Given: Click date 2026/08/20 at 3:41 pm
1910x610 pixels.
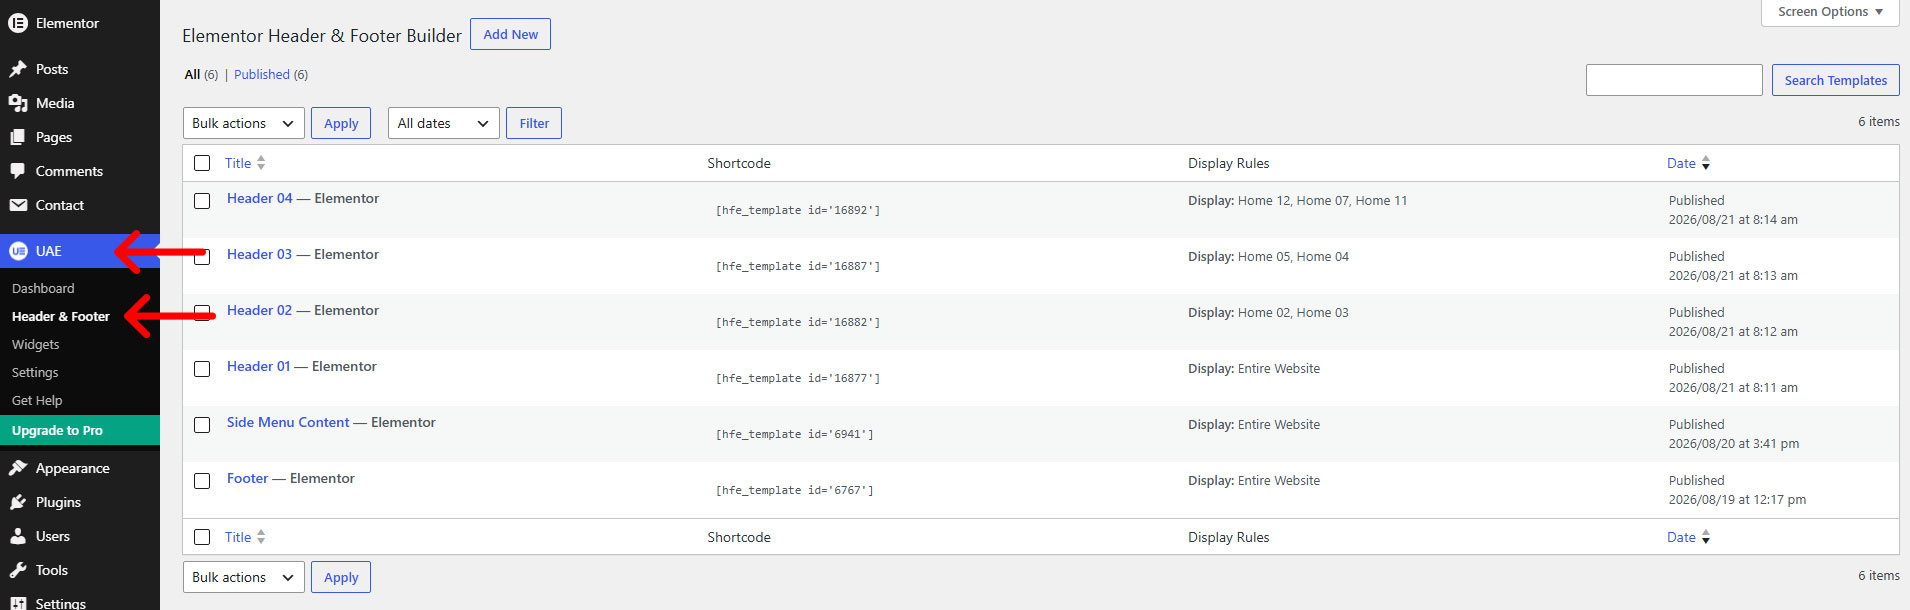Looking at the screenshot, I should (x=1734, y=443).
